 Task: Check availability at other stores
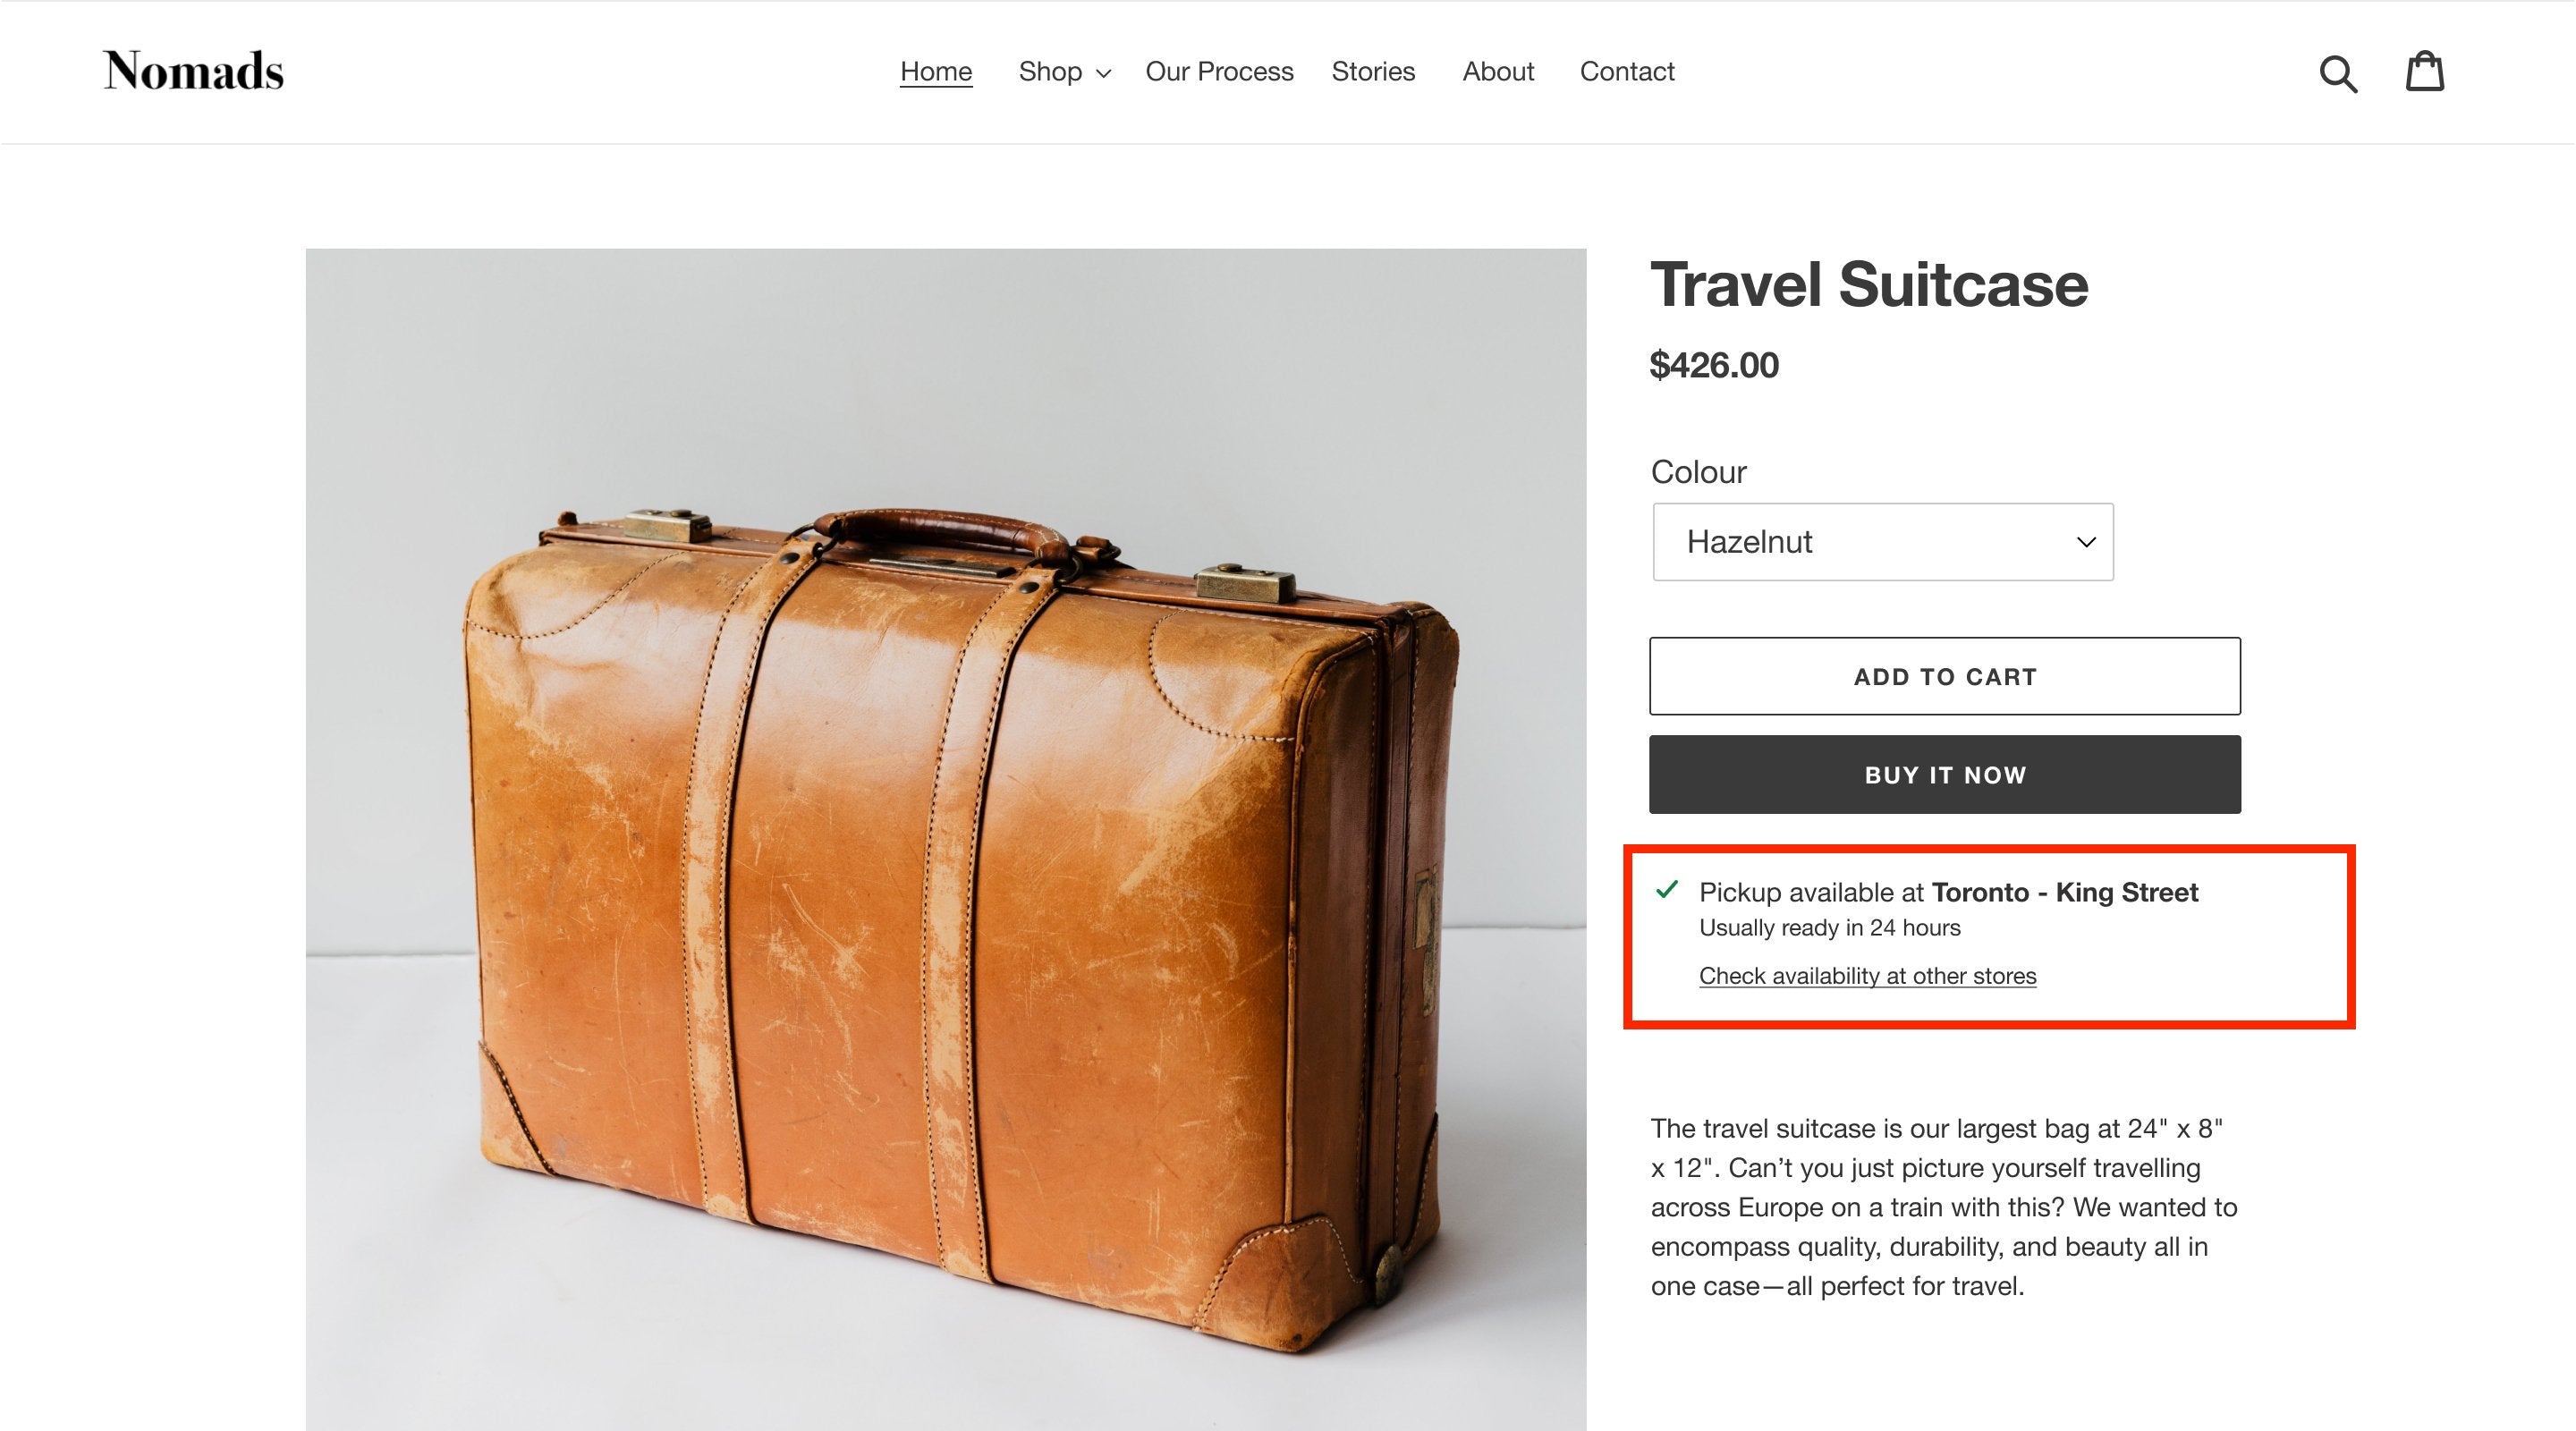pyautogui.click(x=1867, y=976)
